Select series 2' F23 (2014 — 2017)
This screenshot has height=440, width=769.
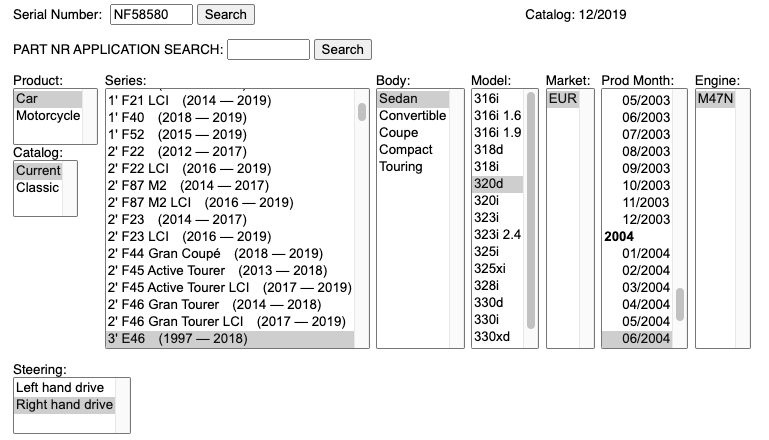click(231, 220)
